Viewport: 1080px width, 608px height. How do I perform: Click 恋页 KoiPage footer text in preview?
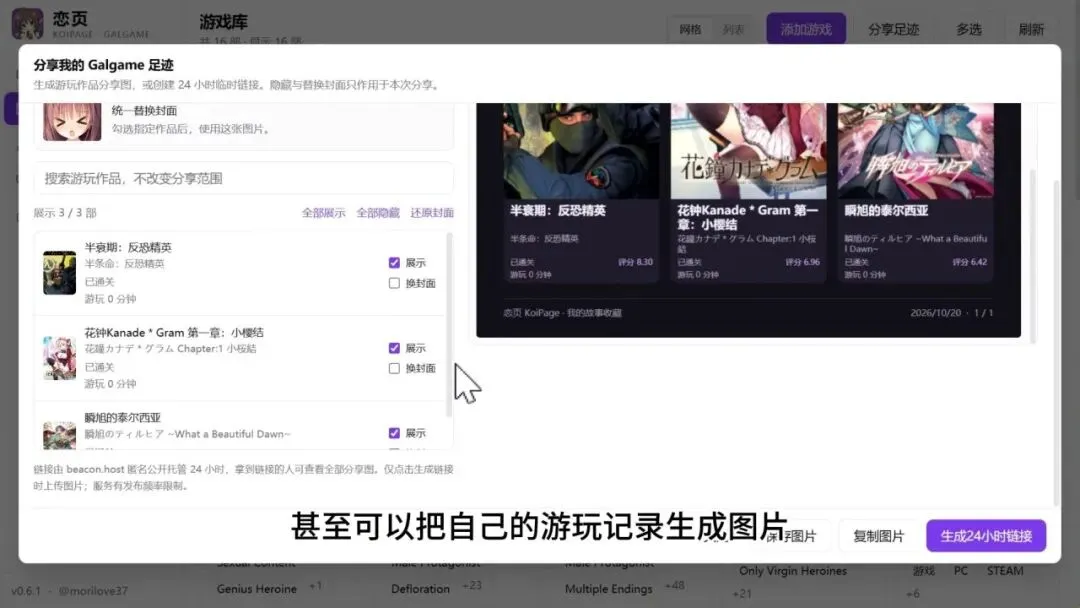pyautogui.click(x=562, y=313)
